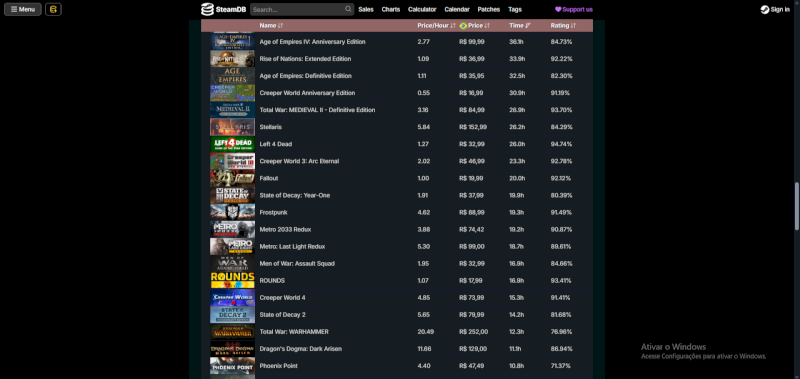This screenshot has width=800, height=379.
Task: Select Dragon's Dogma price R$ 129,00
Action: pyautogui.click(x=473, y=349)
